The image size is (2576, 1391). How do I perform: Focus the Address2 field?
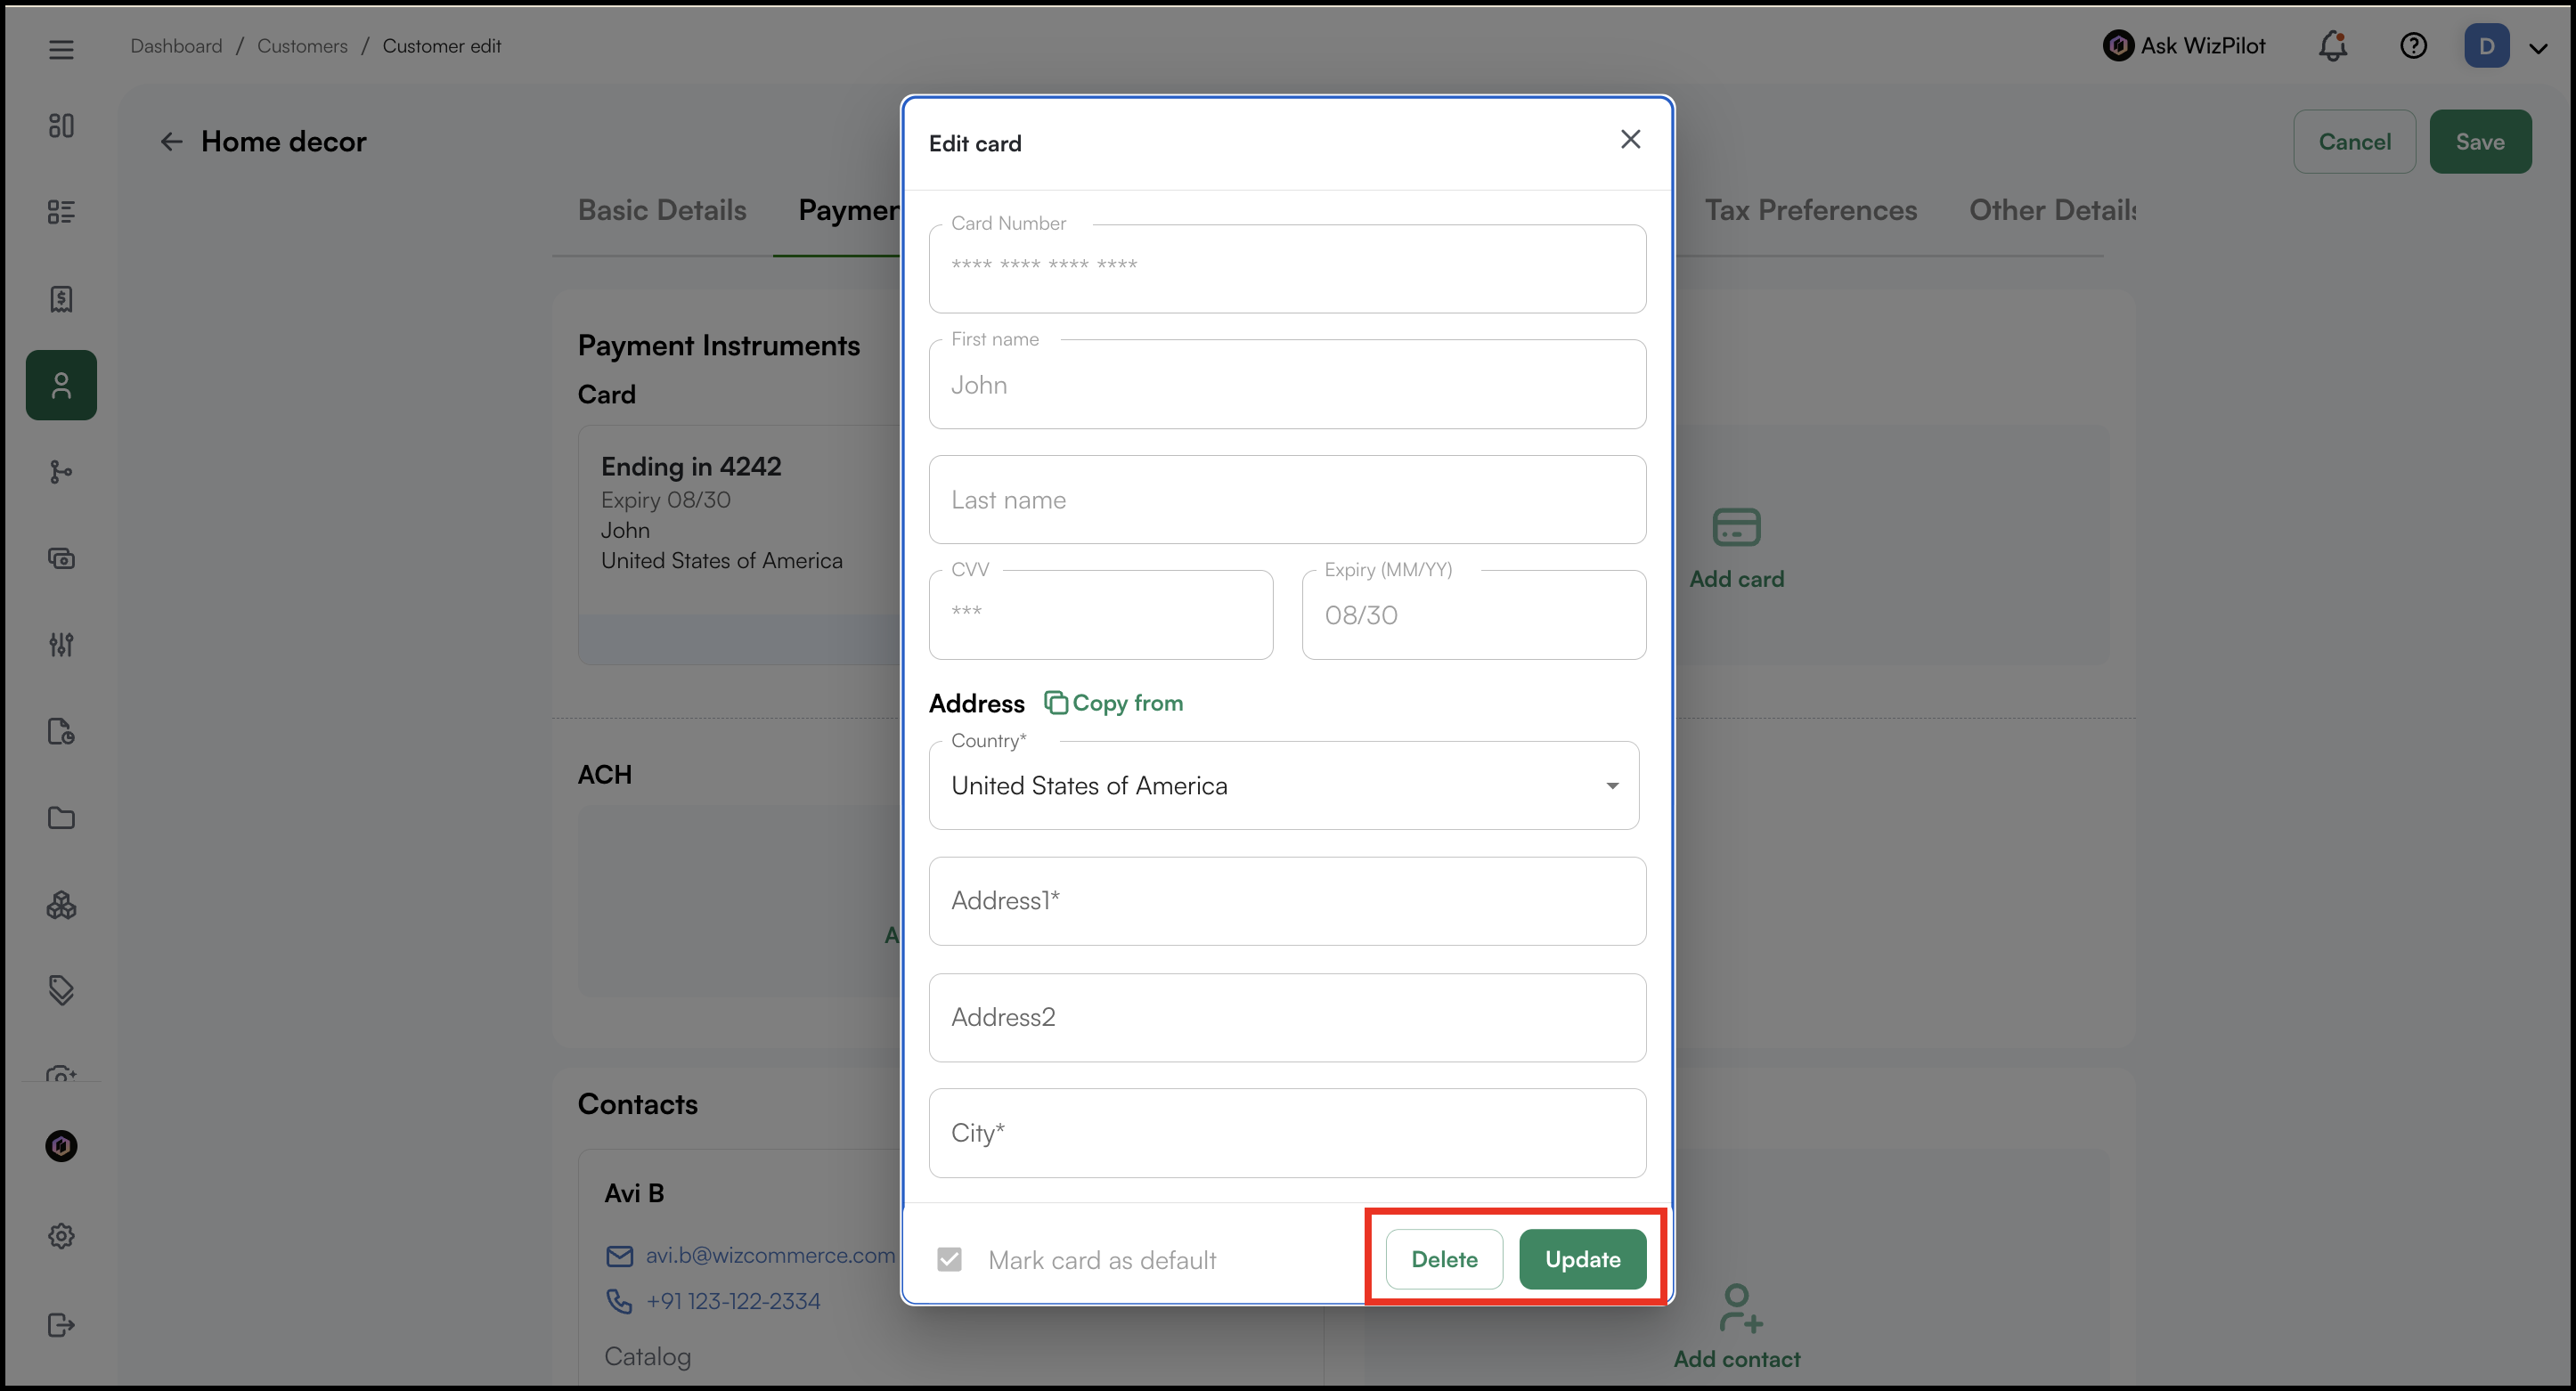coord(1287,1017)
